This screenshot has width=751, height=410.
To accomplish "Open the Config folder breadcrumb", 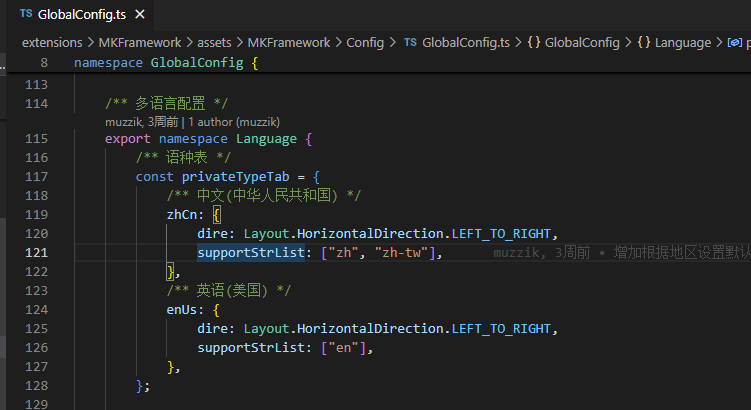I will 366,42.
